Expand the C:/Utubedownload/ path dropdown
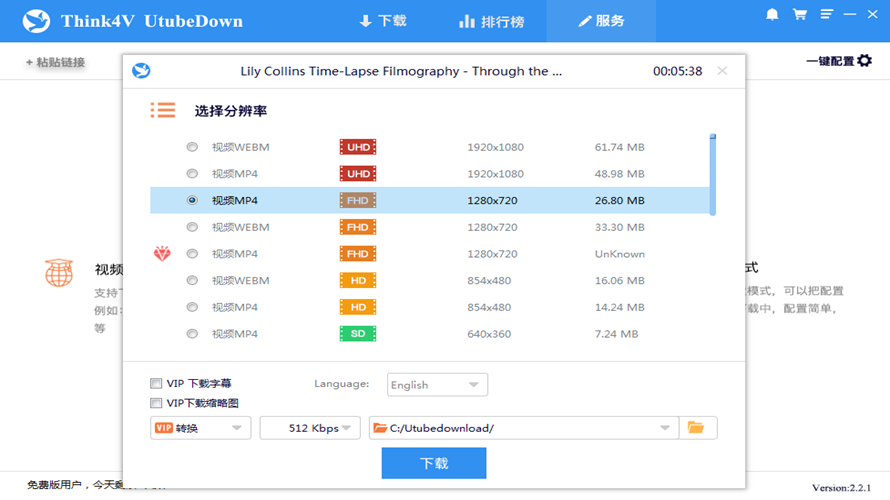890x500 pixels. pyautogui.click(x=665, y=428)
